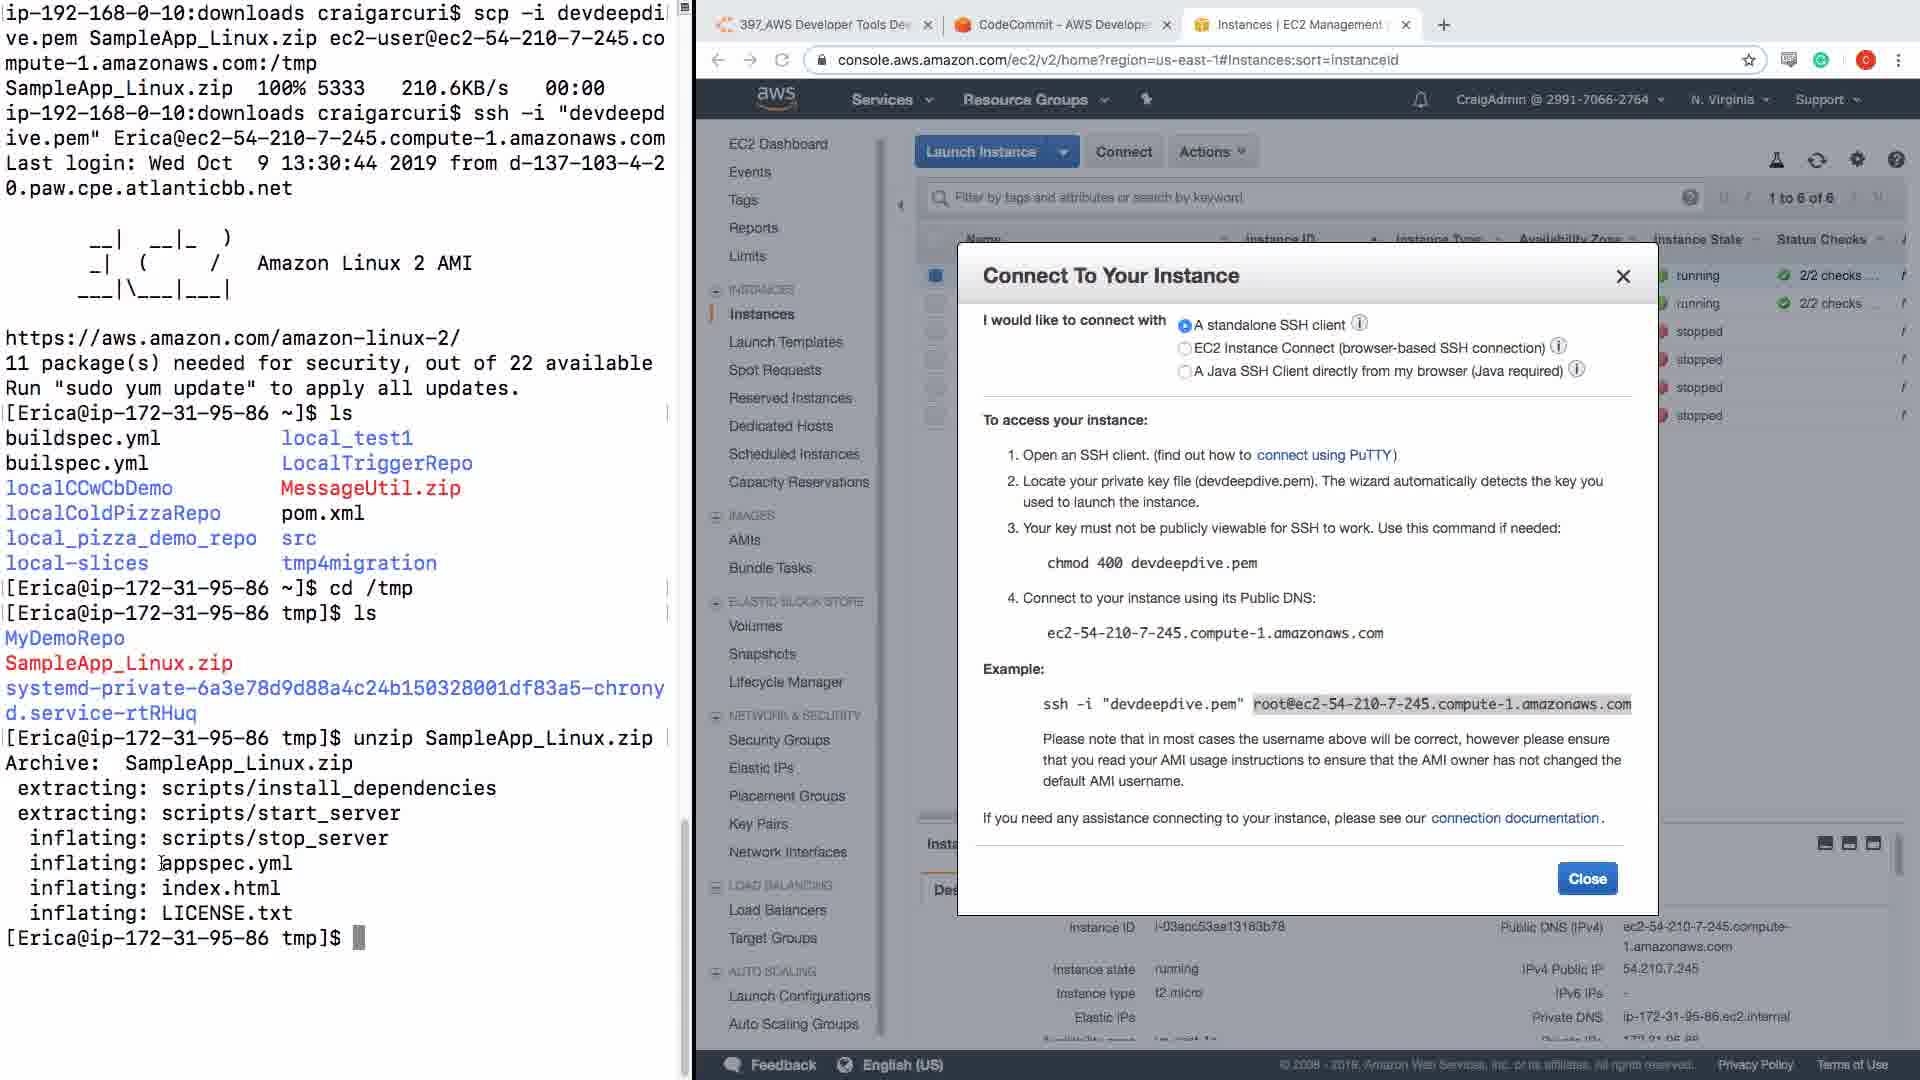Bookmark page with the star icon

tap(1748, 60)
